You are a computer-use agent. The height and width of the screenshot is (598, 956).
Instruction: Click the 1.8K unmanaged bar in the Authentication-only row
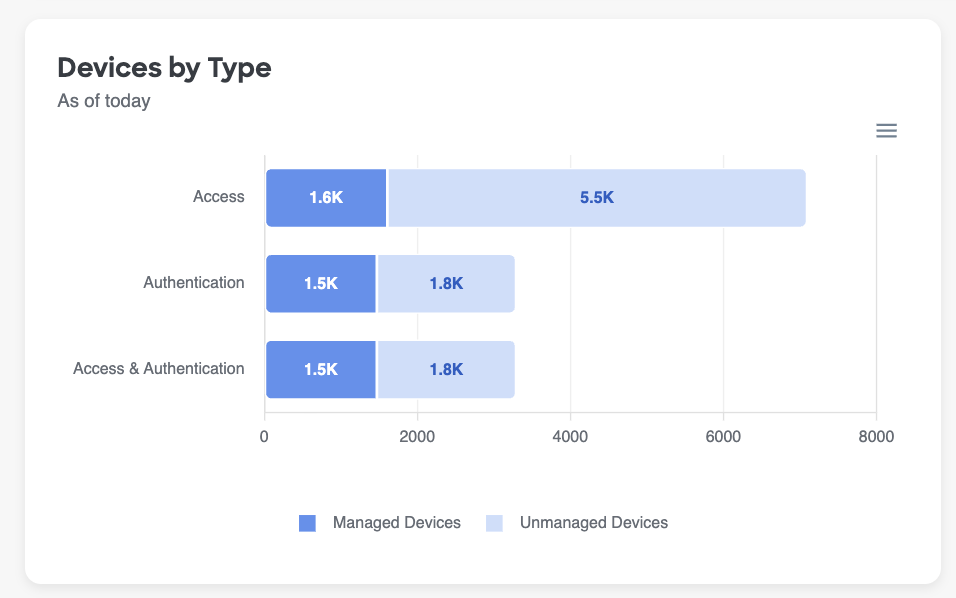(446, 284)
